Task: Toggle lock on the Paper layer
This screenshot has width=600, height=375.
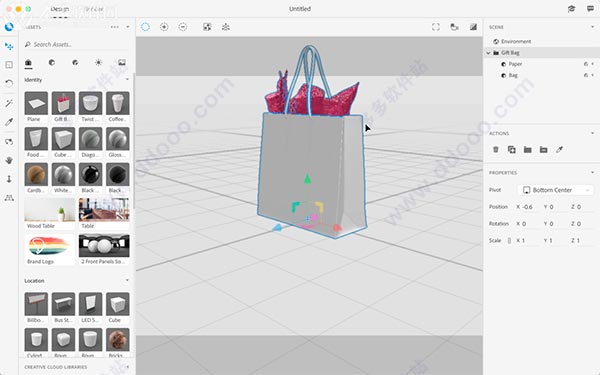Action: pos(586,64)
